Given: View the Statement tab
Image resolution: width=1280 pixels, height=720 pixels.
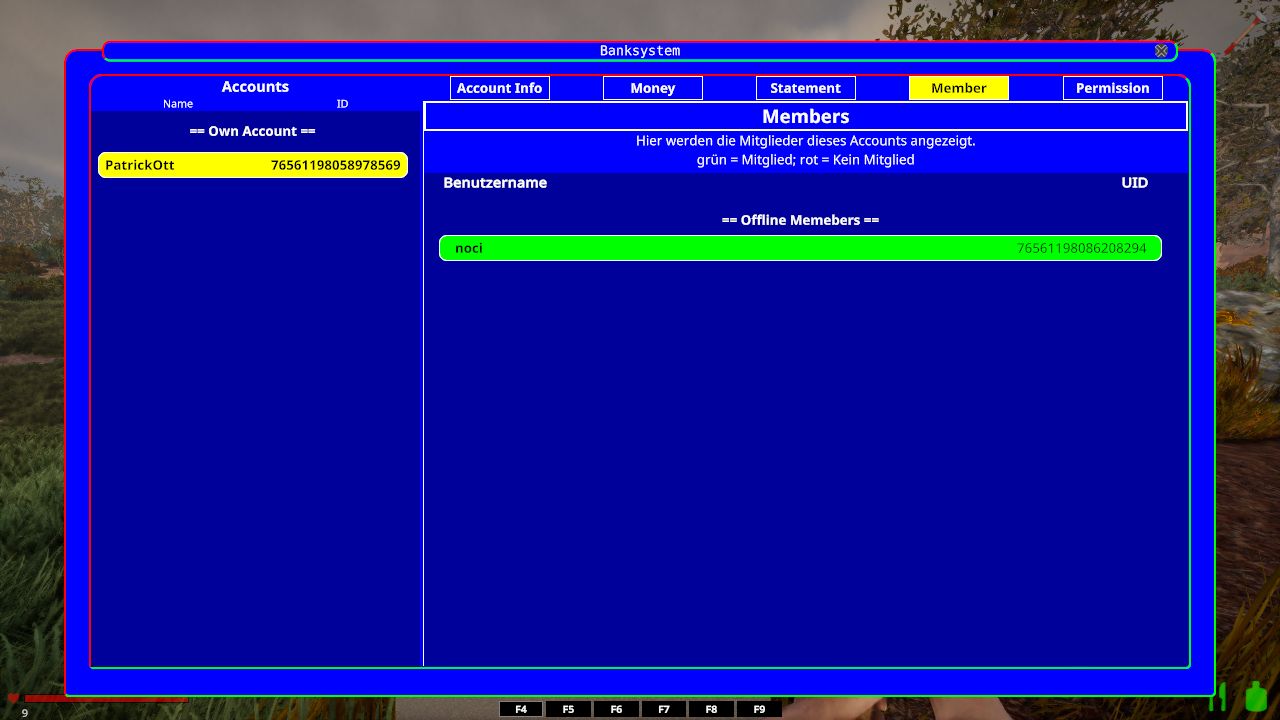Looking at the screenshot, I should [805, 88].
